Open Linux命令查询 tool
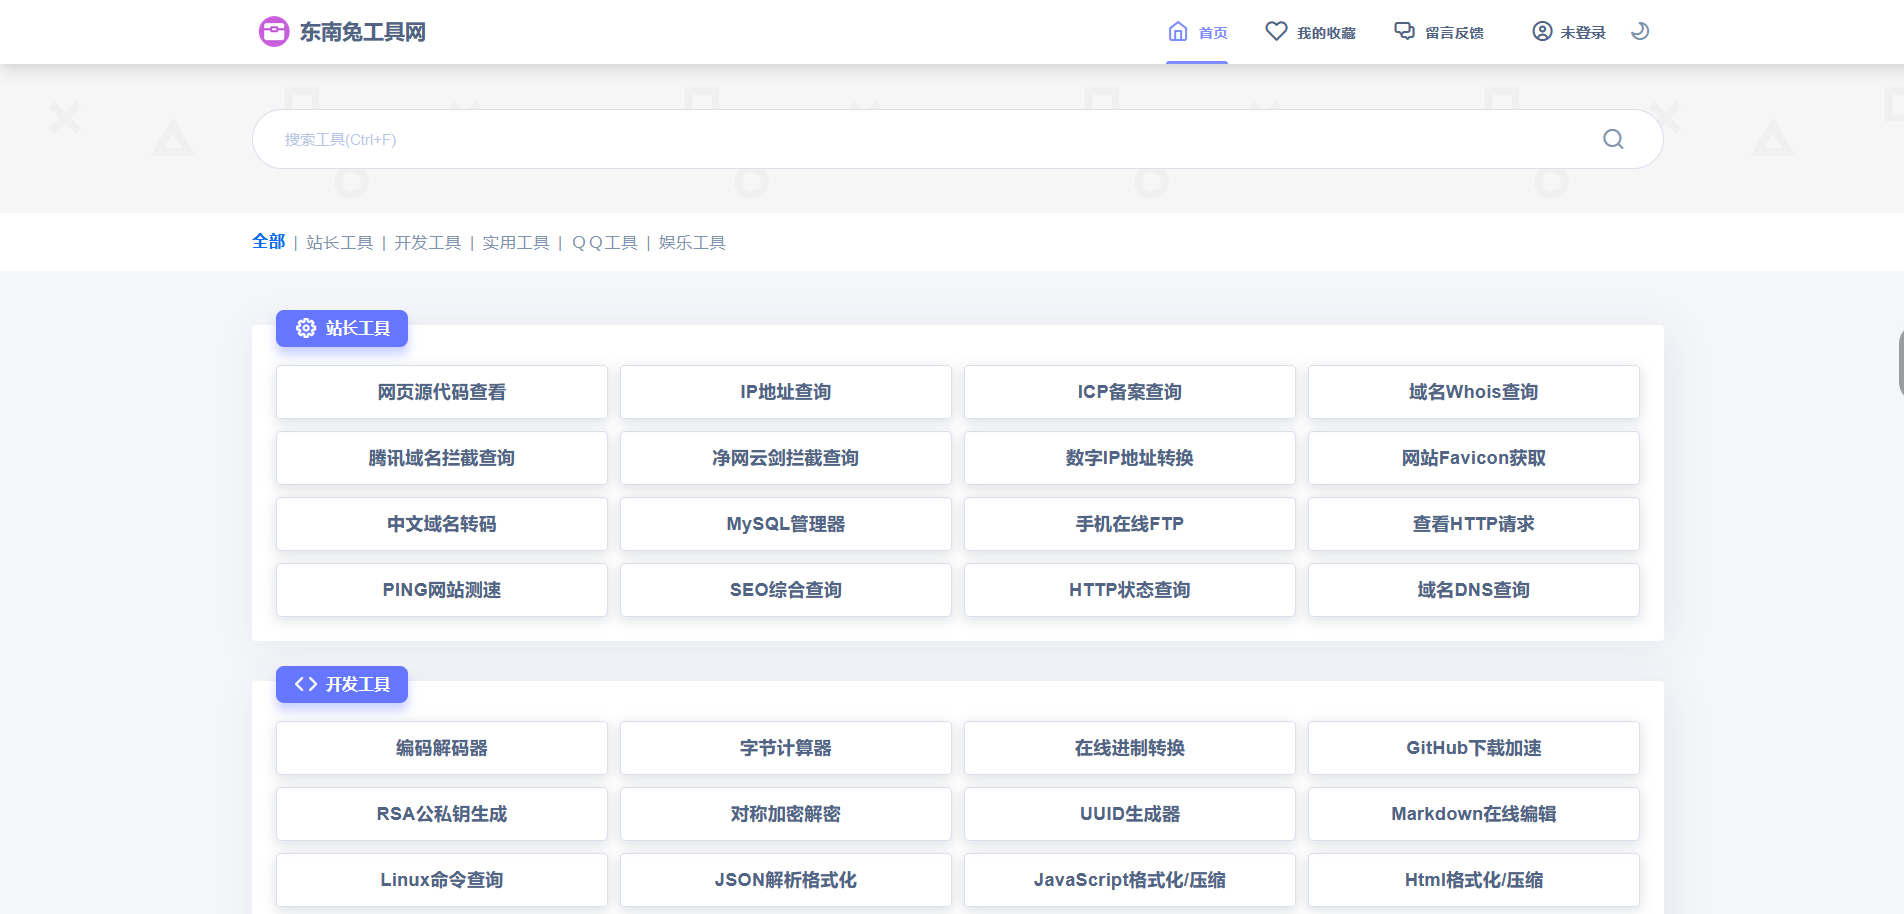This screenshot has height=914, width=1904. 442,880
